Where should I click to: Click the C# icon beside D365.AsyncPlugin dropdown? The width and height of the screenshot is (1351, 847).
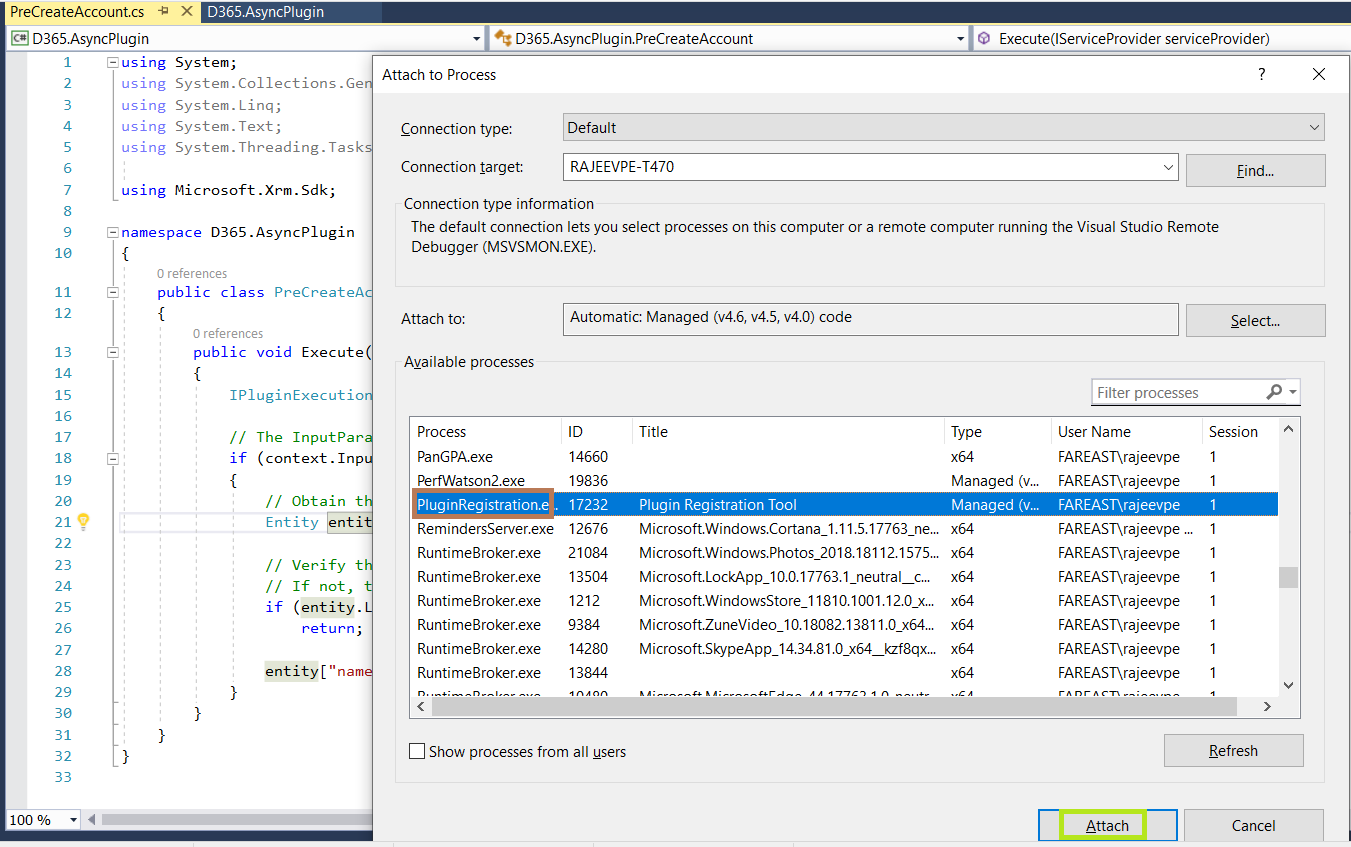[x=18, y=37]
